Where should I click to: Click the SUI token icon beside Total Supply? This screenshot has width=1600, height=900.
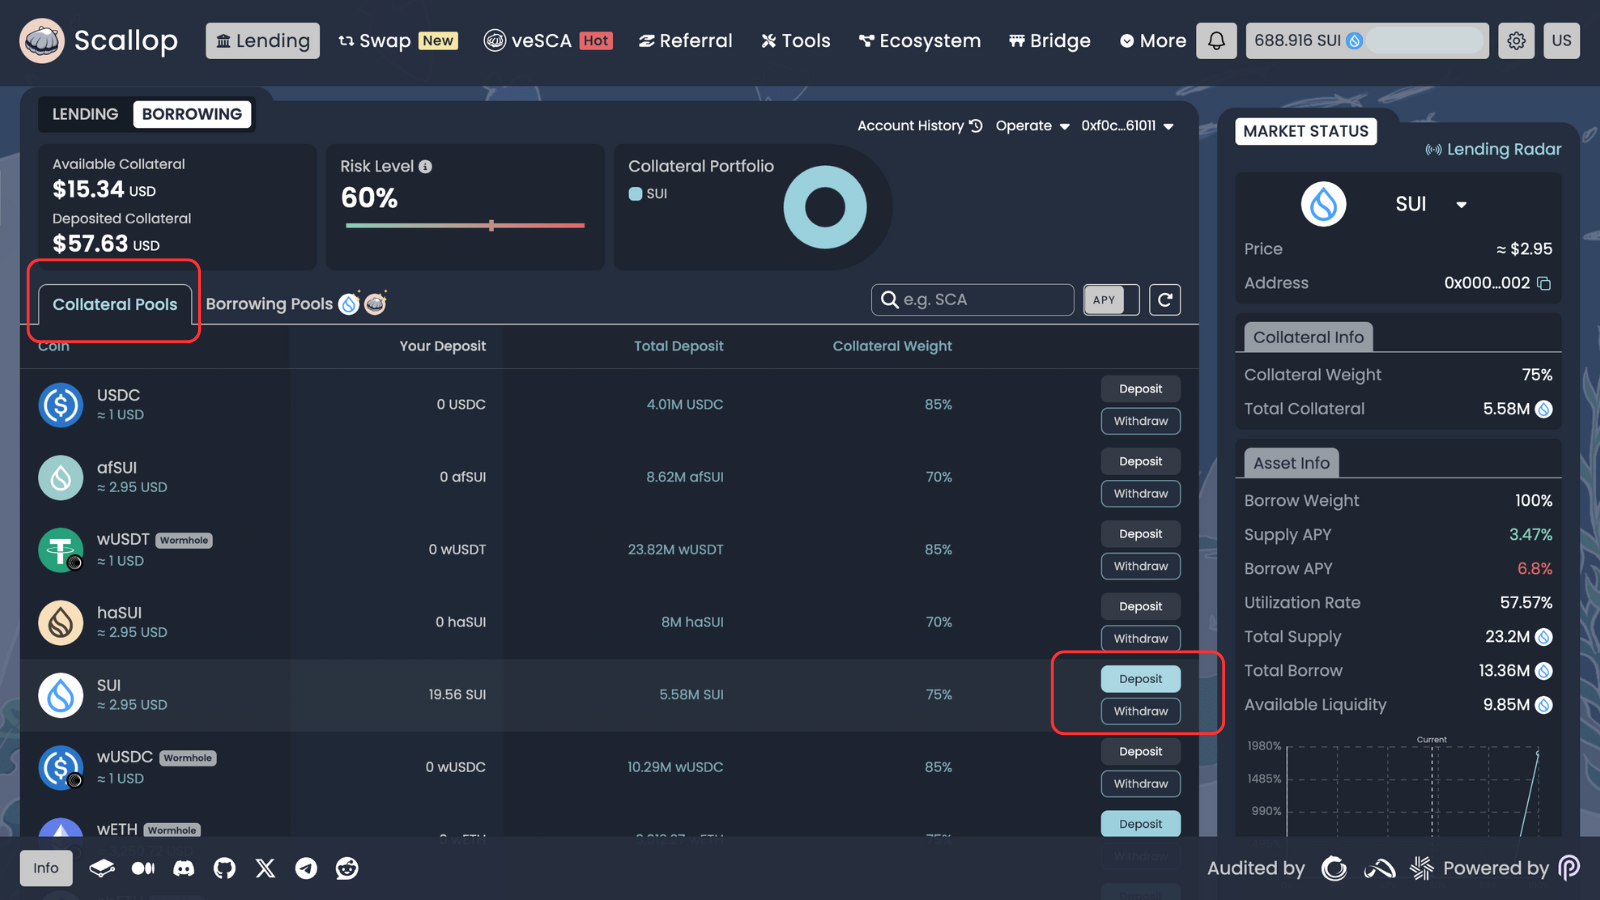coord(1544,637)
